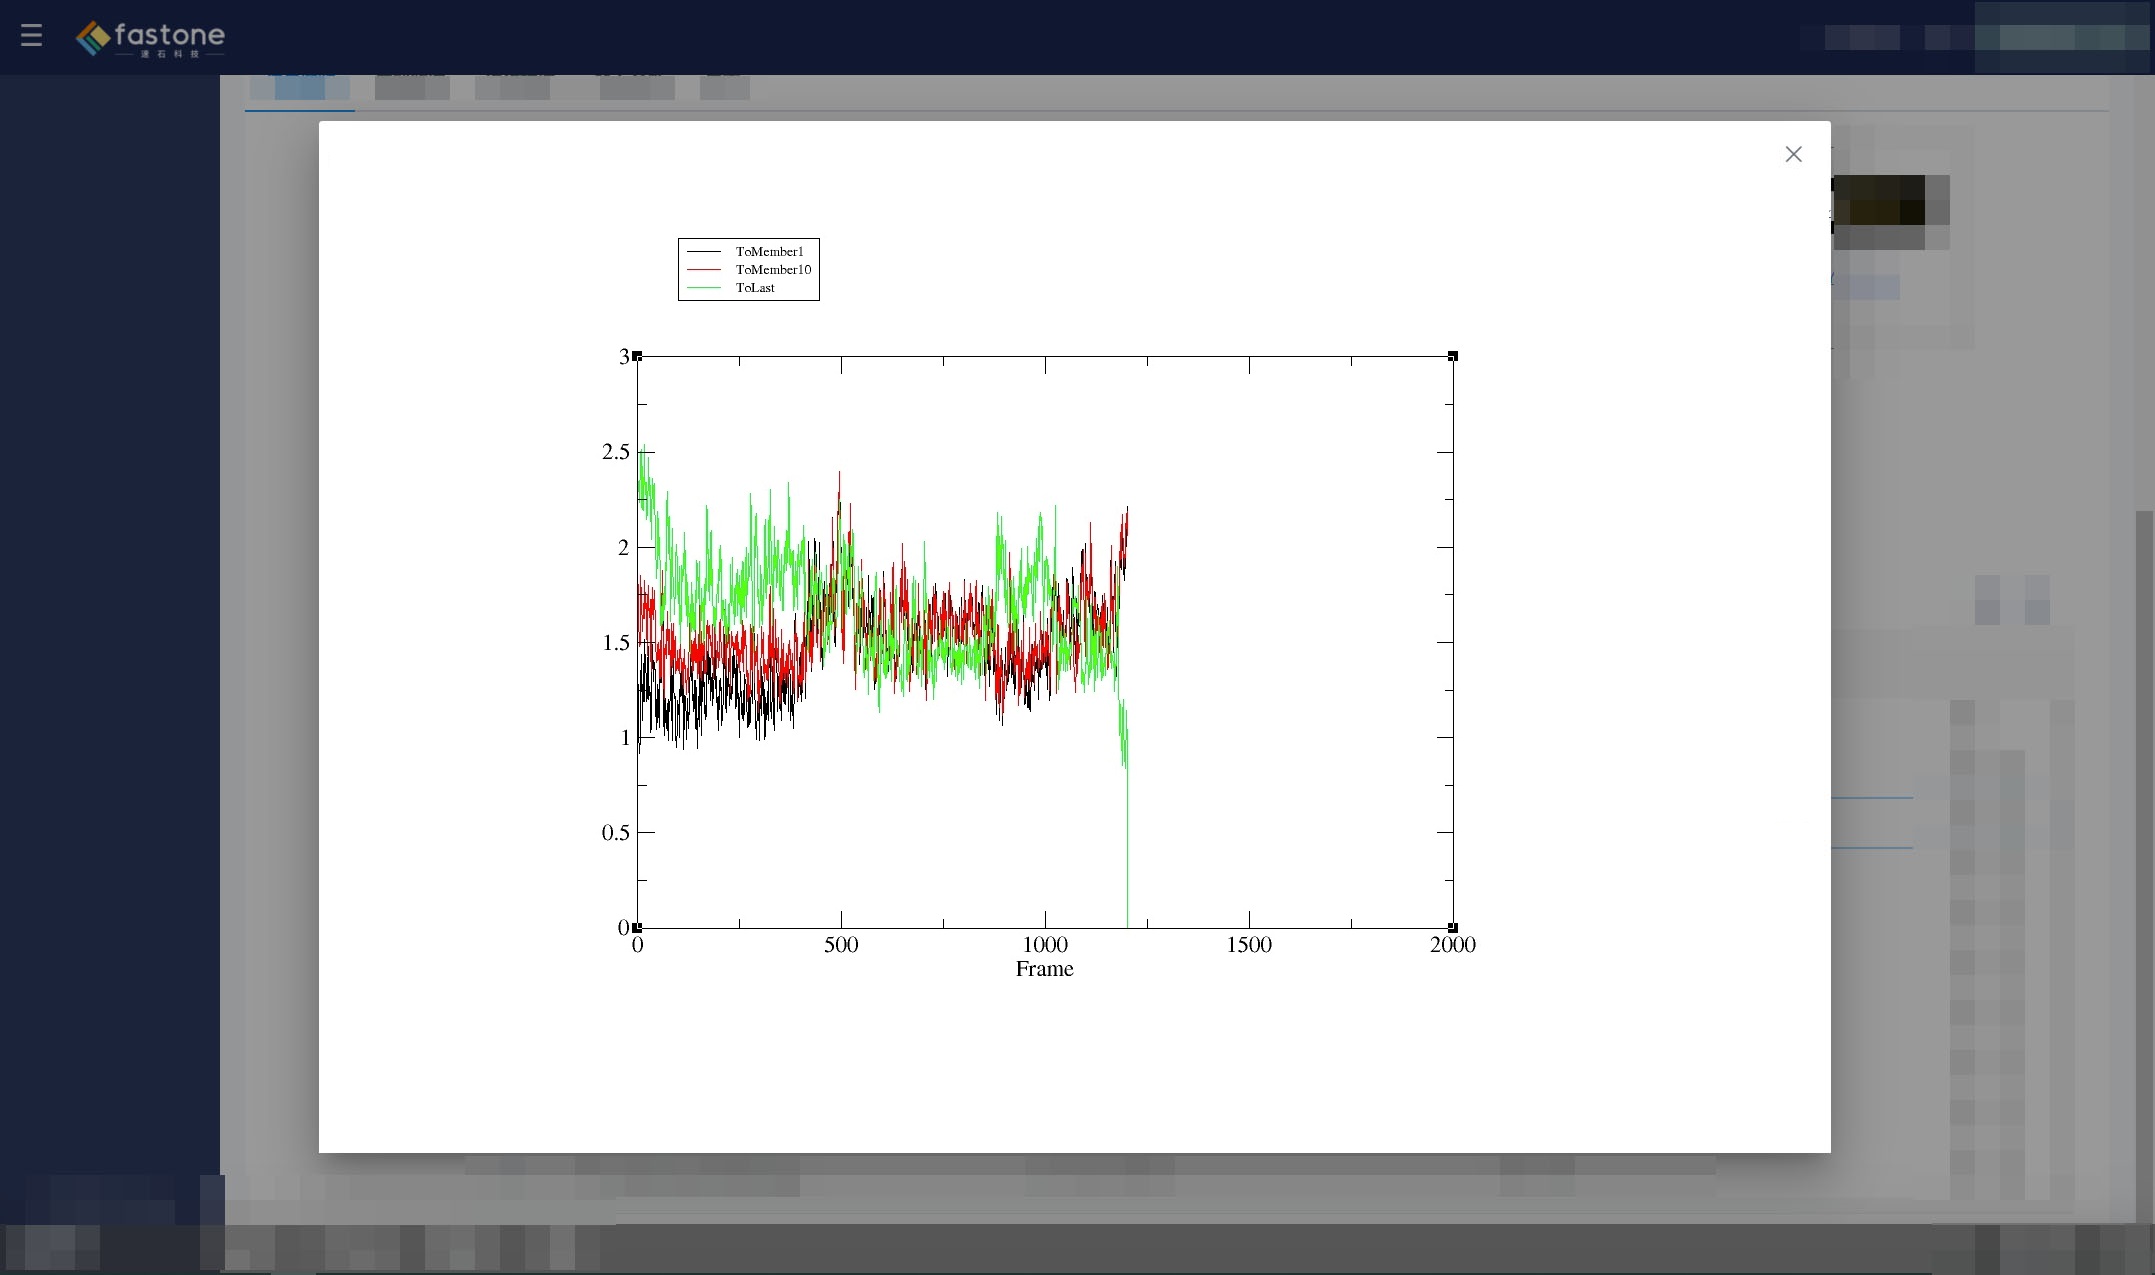Click the bottom-left corner handle at the origin

tap(637, 928)
